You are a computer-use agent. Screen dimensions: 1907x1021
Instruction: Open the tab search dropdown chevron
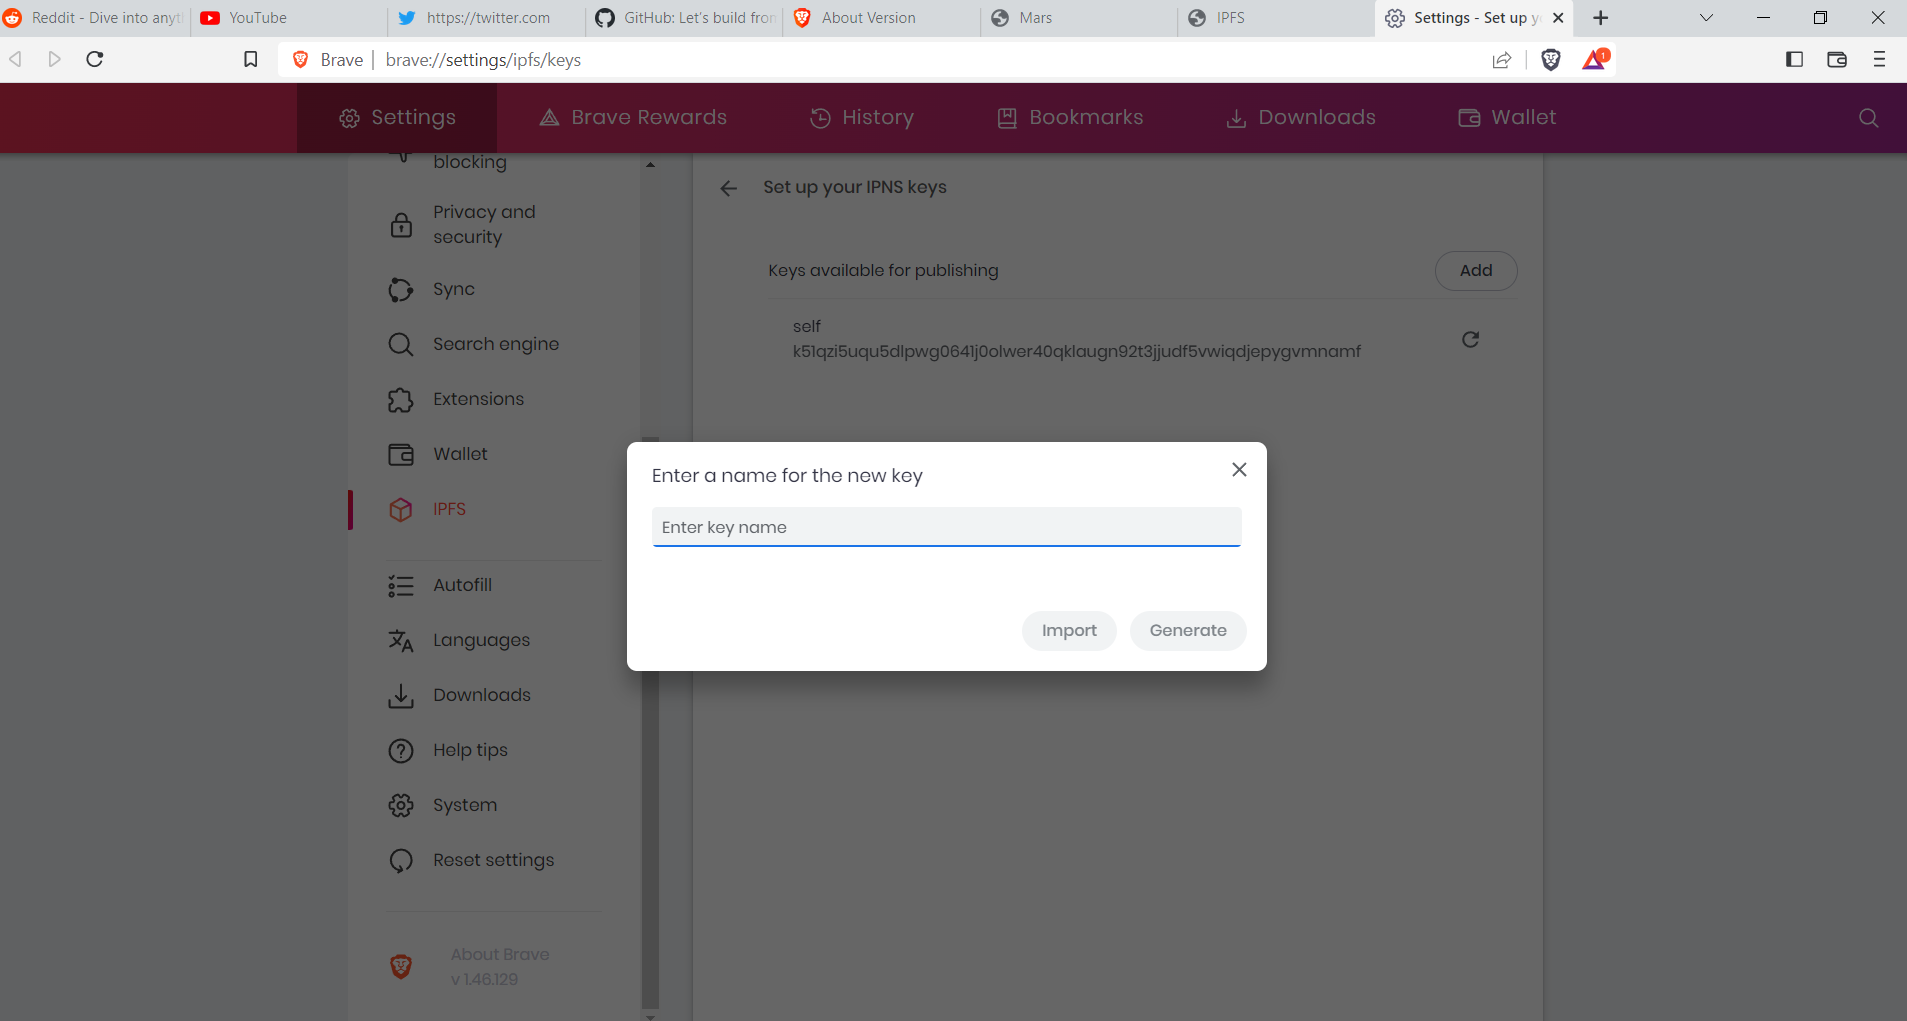tap(1705, 17)
